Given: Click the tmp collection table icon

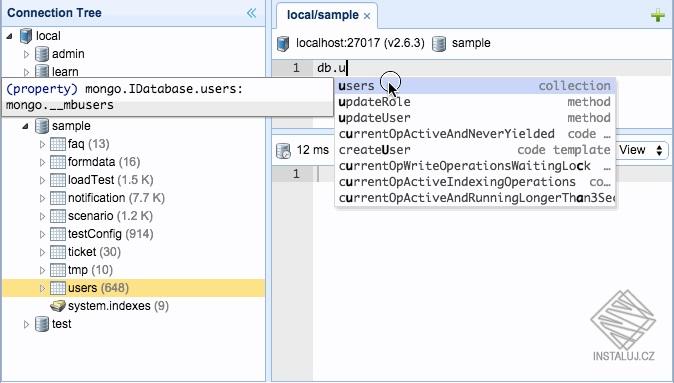Looking at the screenshot, I should pos(58,270).
